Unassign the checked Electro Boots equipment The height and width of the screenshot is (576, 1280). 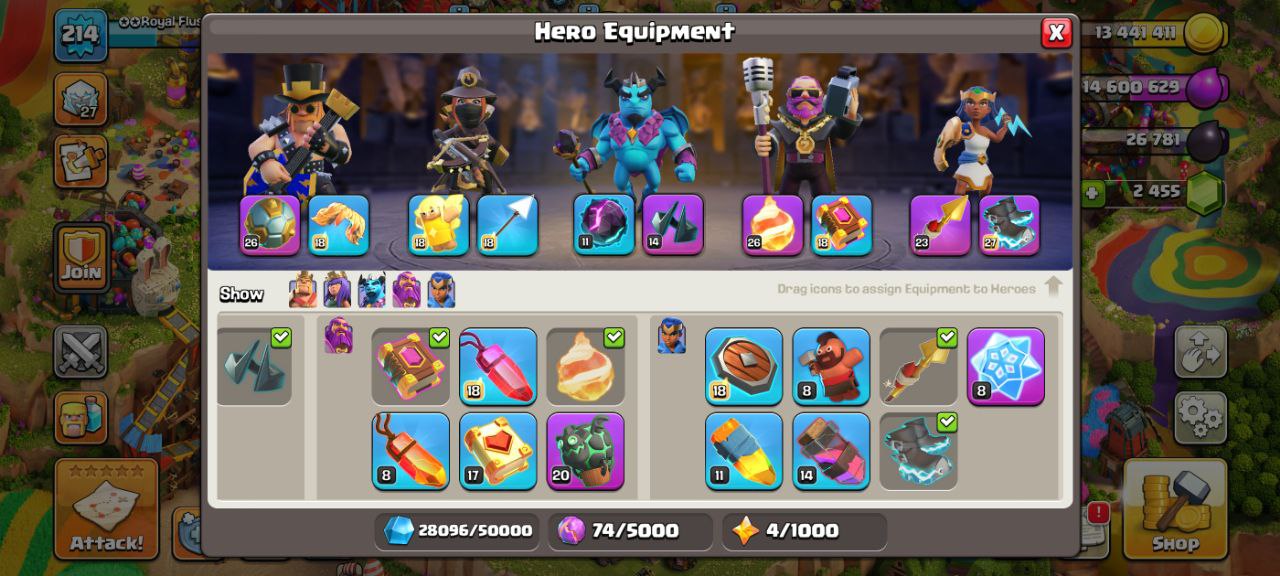pos(919,451)
